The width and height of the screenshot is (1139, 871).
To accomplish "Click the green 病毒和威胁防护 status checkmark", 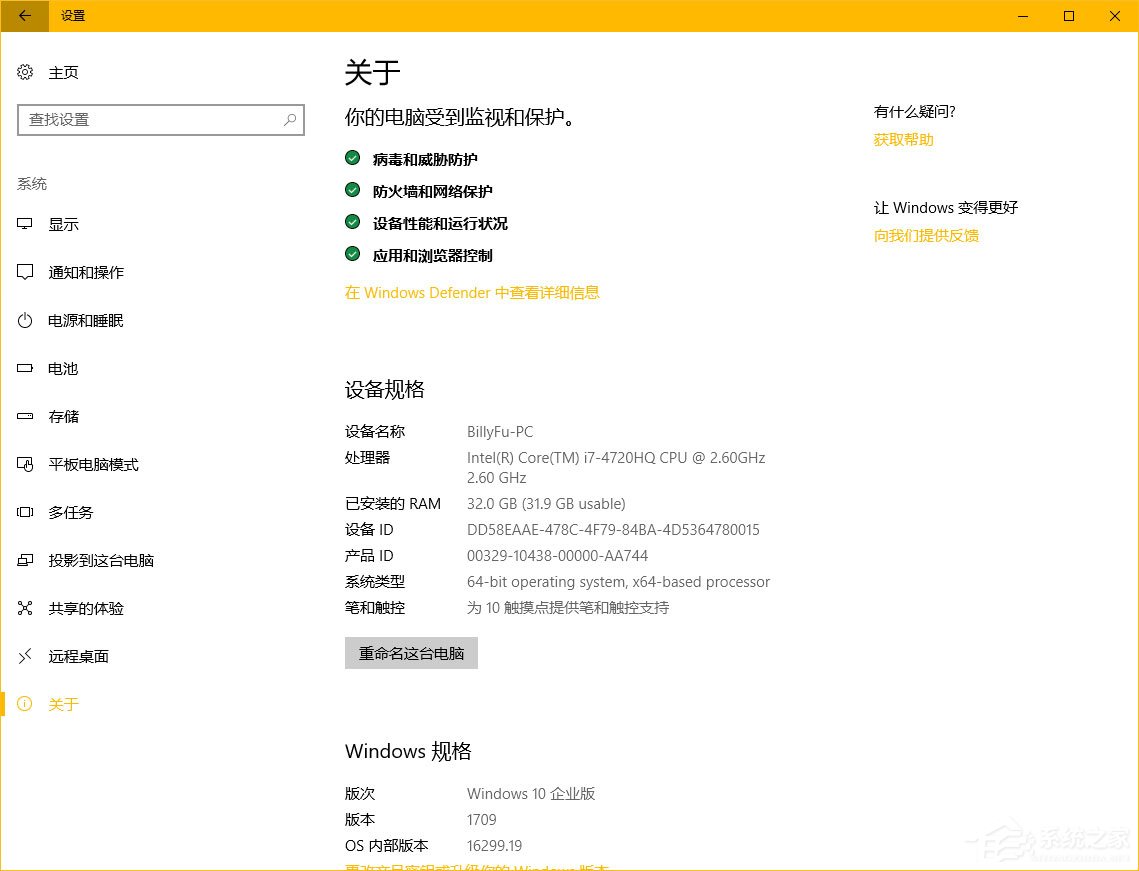I will coord(352,157).
